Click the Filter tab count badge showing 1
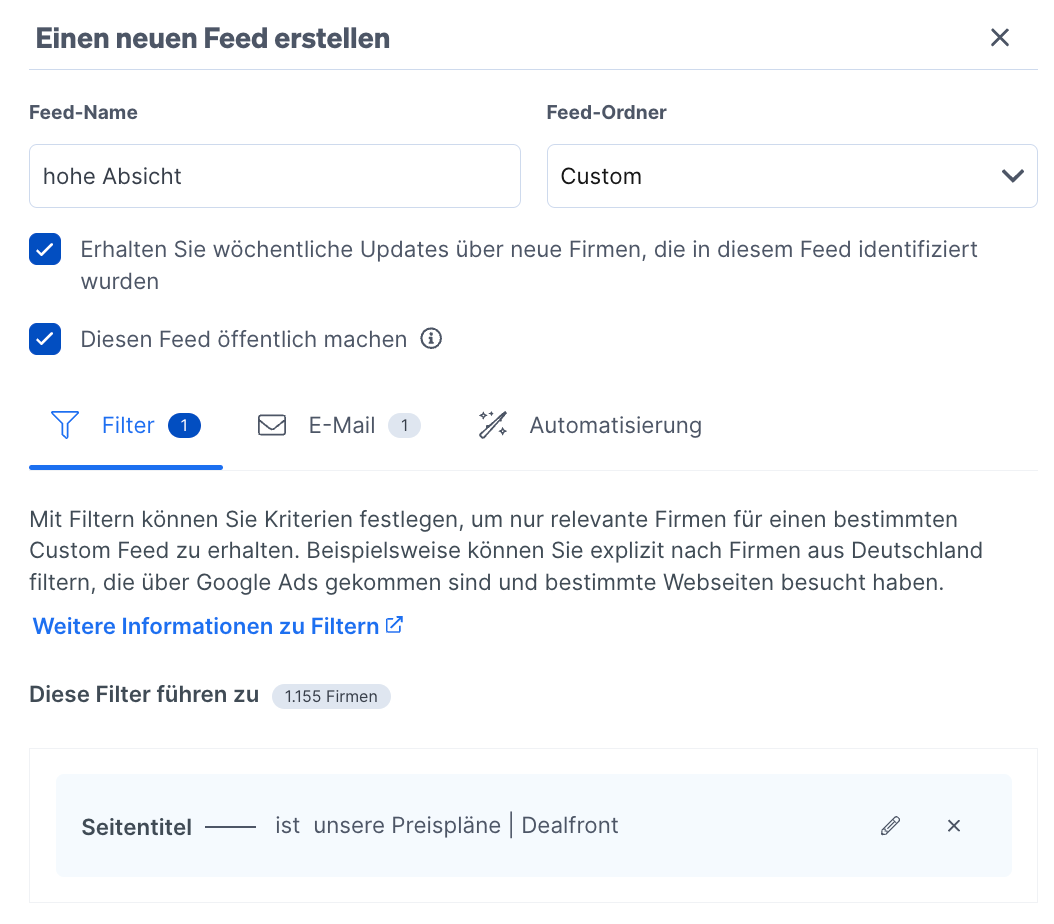This screenshot has height=924, width=1054. [184, 425]
